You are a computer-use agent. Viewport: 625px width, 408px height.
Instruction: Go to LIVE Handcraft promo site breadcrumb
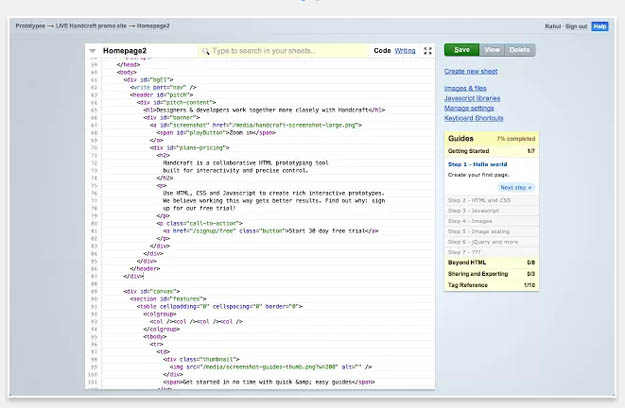91,26
